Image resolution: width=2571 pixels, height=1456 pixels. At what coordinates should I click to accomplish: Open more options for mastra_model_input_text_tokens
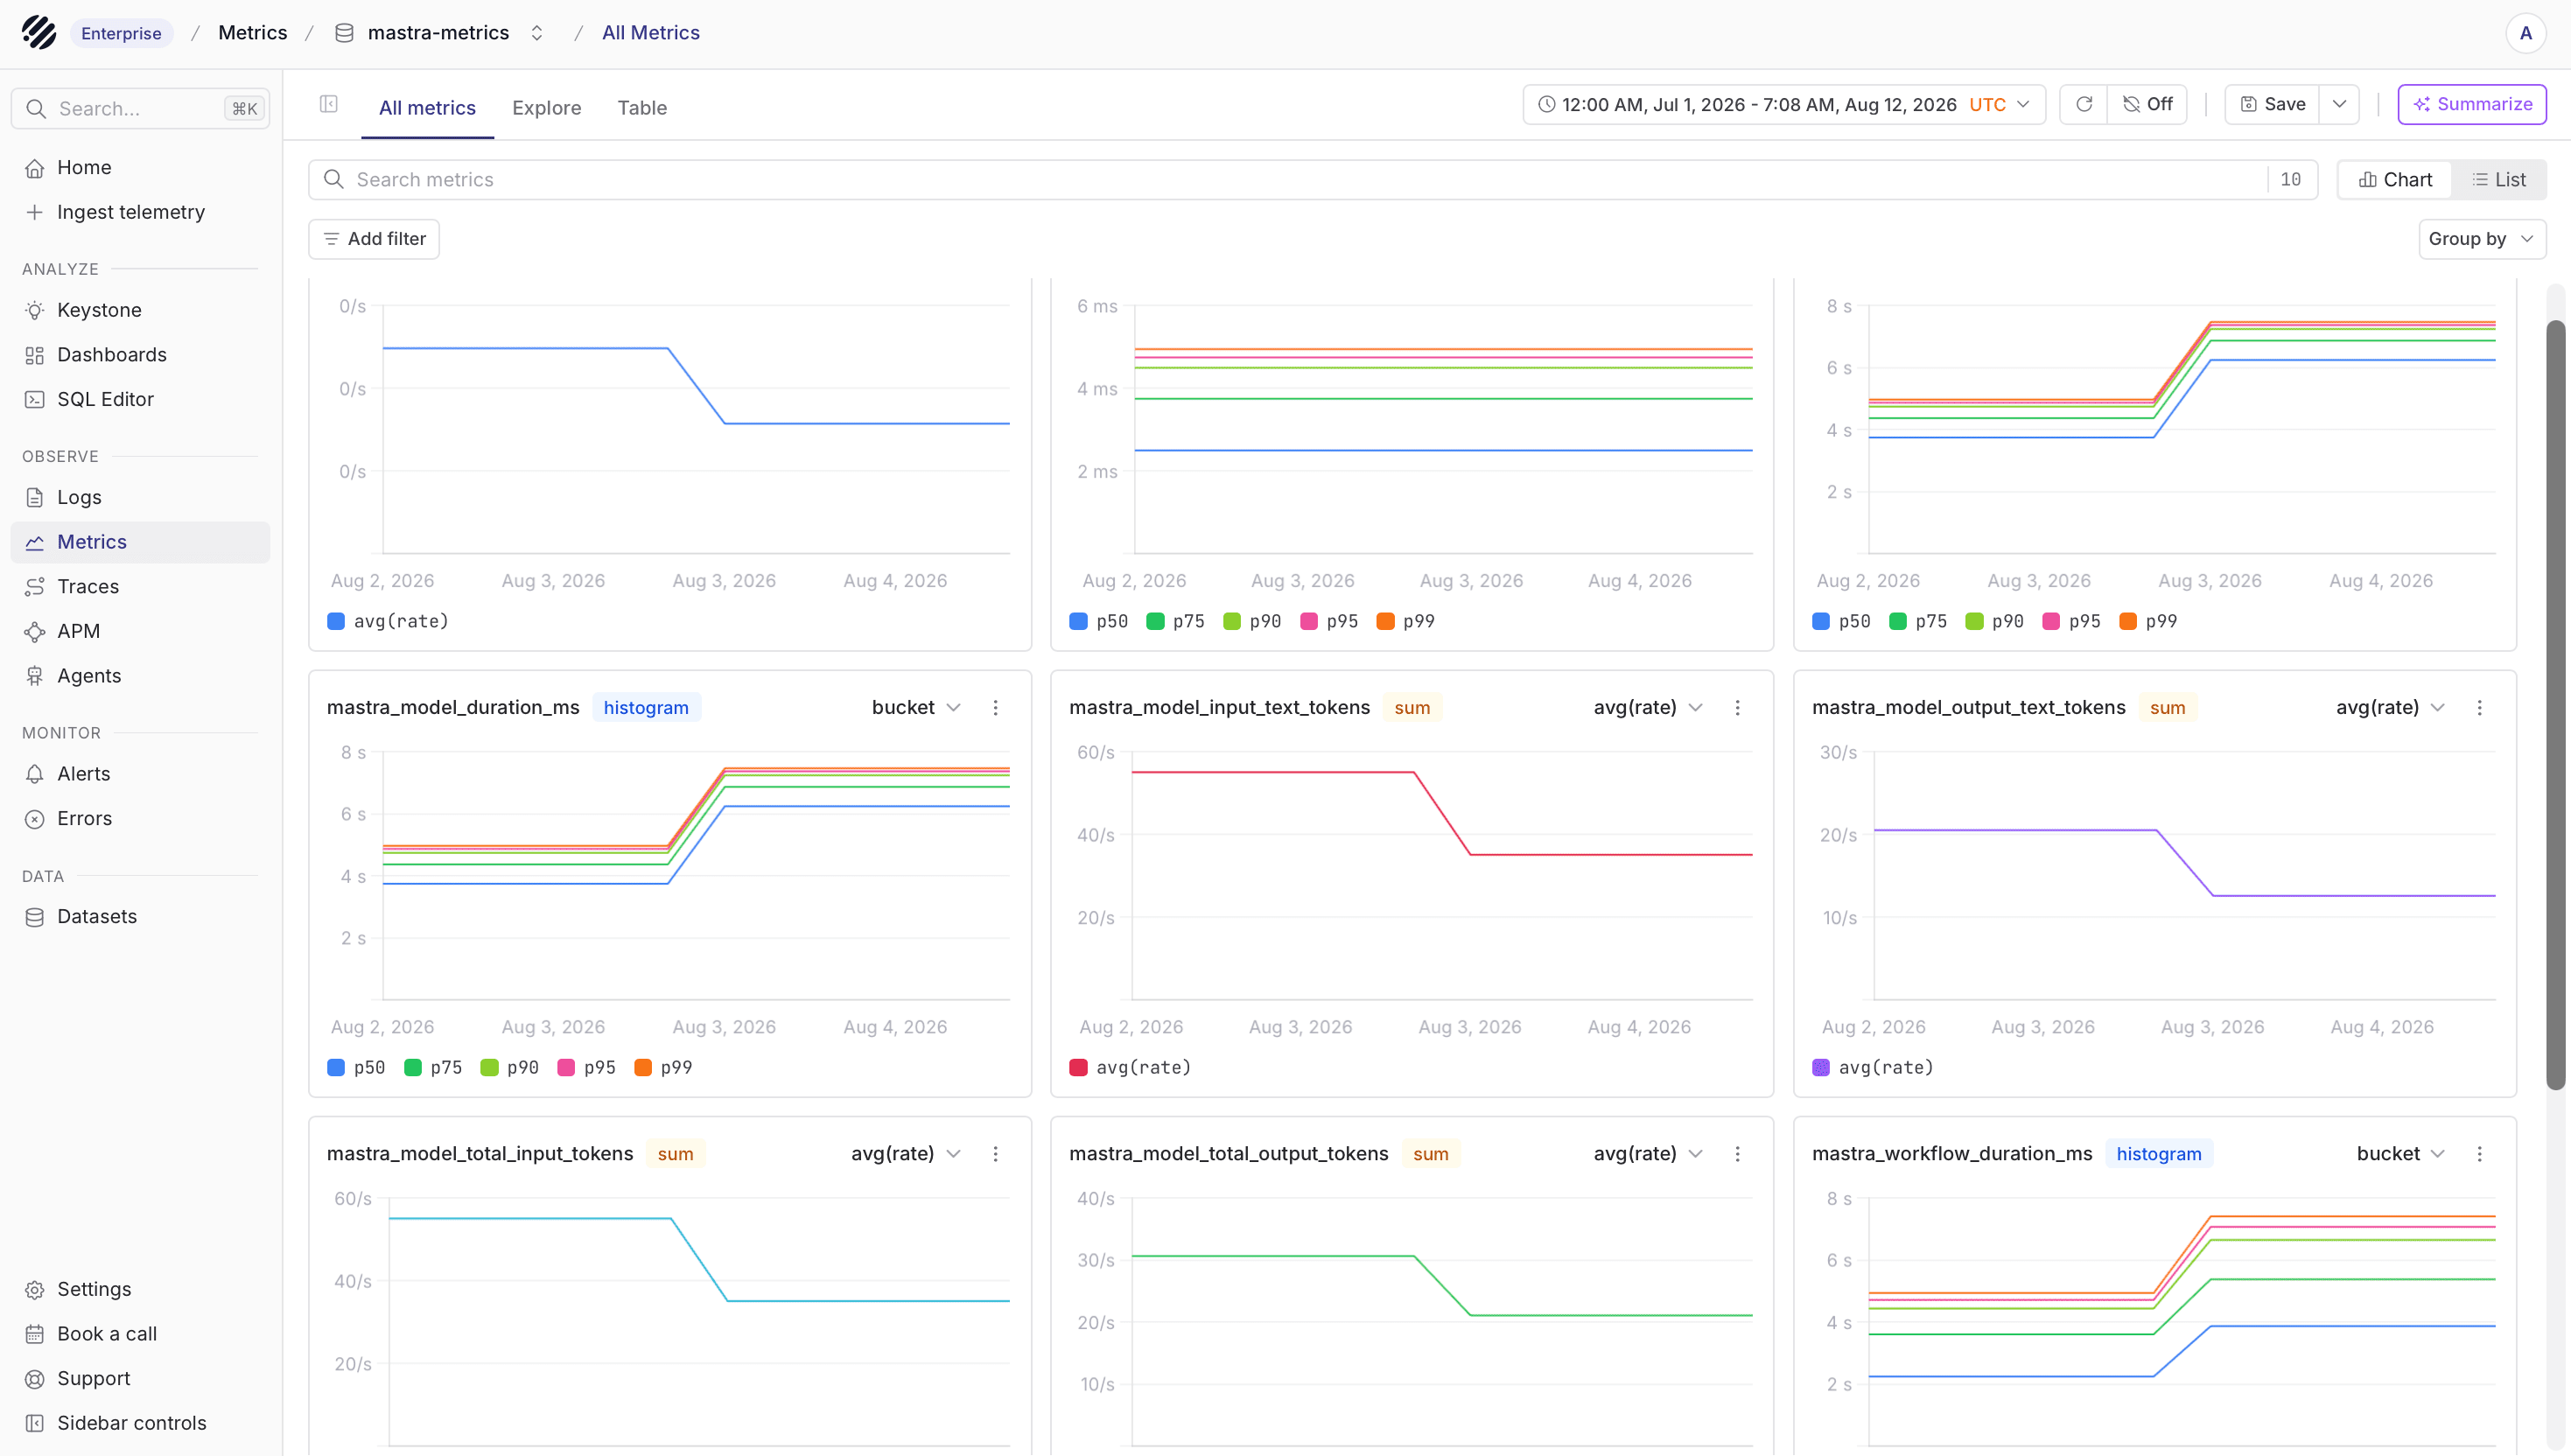(1738, 708)
